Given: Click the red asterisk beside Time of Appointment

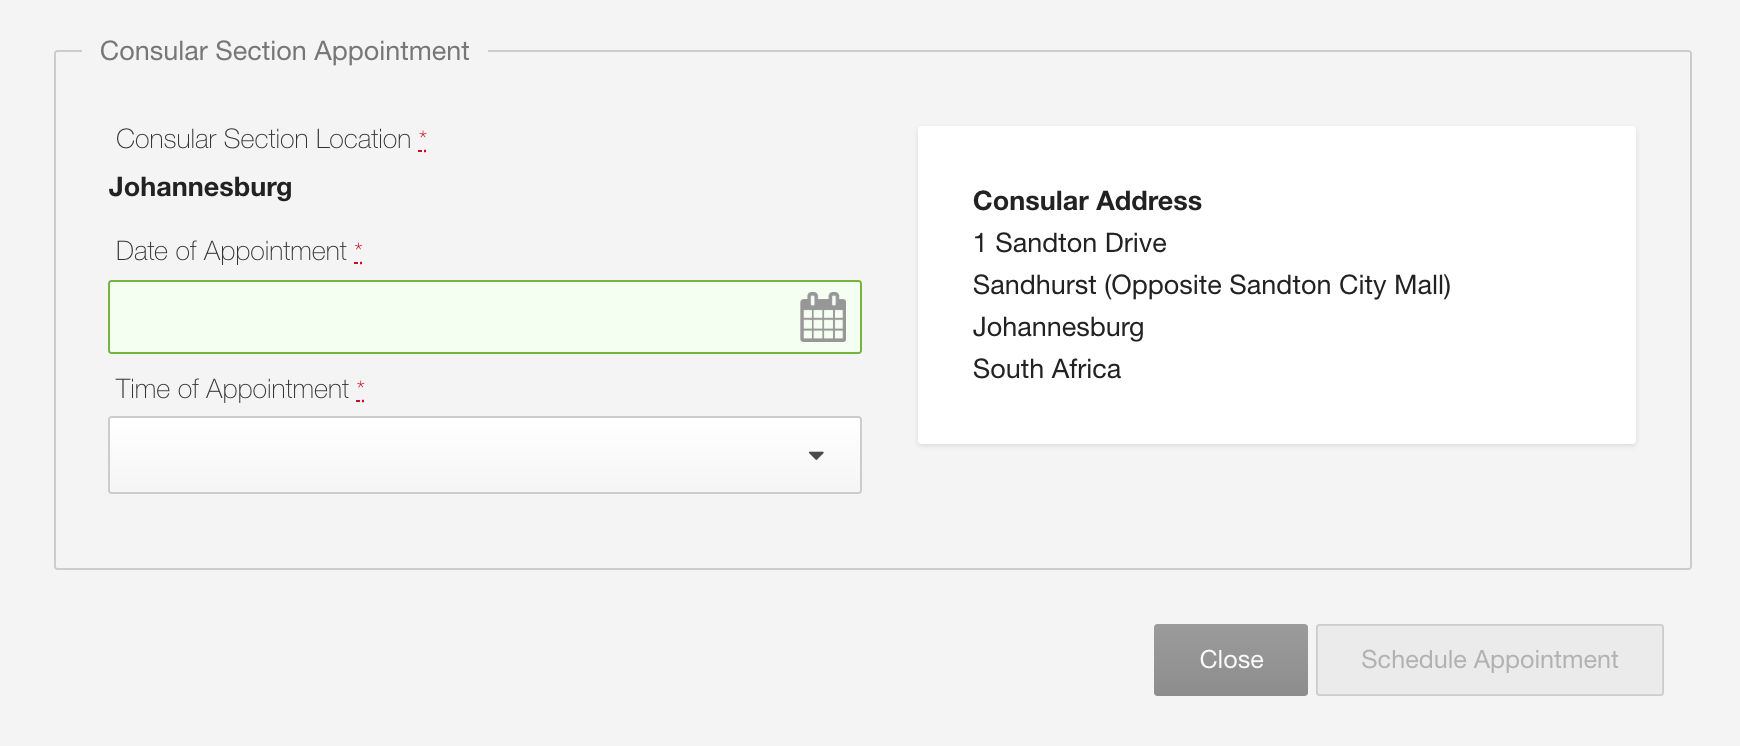Looking at the screenshot, I should pos(360,389).
